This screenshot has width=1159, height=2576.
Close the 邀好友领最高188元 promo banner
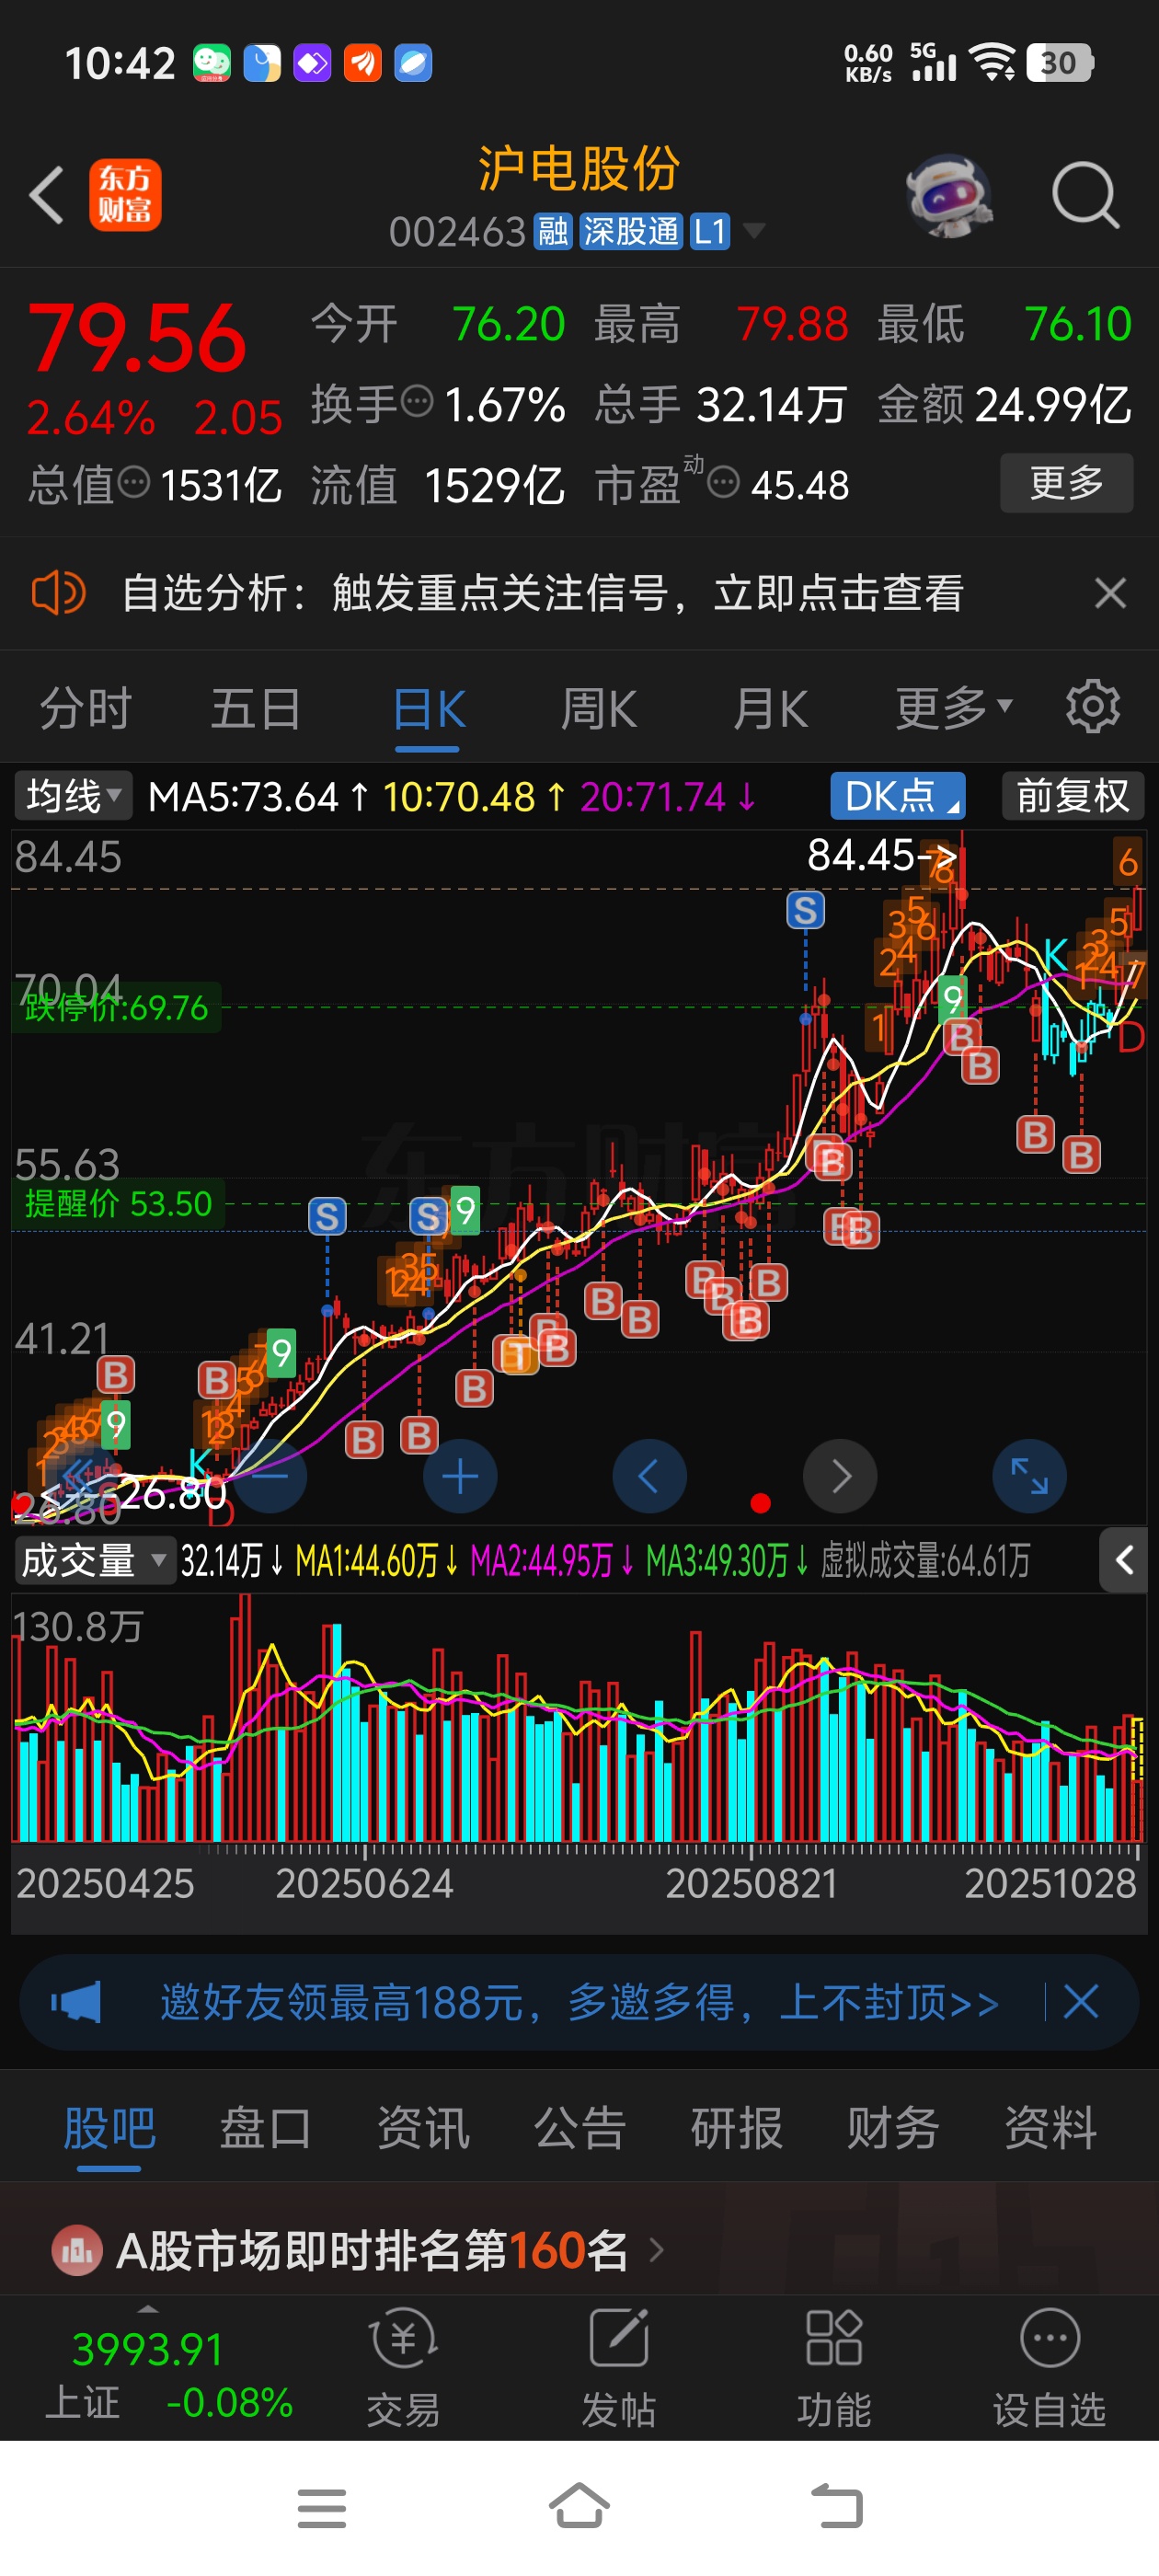click(1081, 2002)
